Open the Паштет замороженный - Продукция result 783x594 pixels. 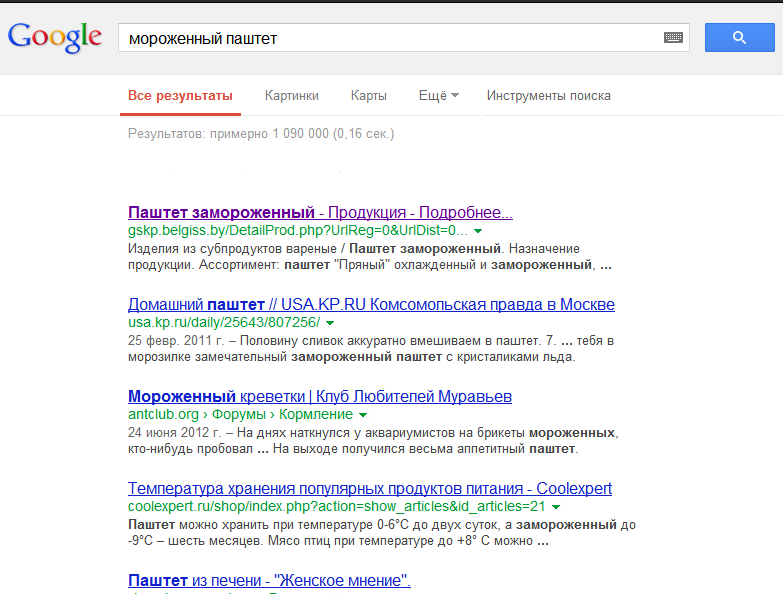(320, 213)
